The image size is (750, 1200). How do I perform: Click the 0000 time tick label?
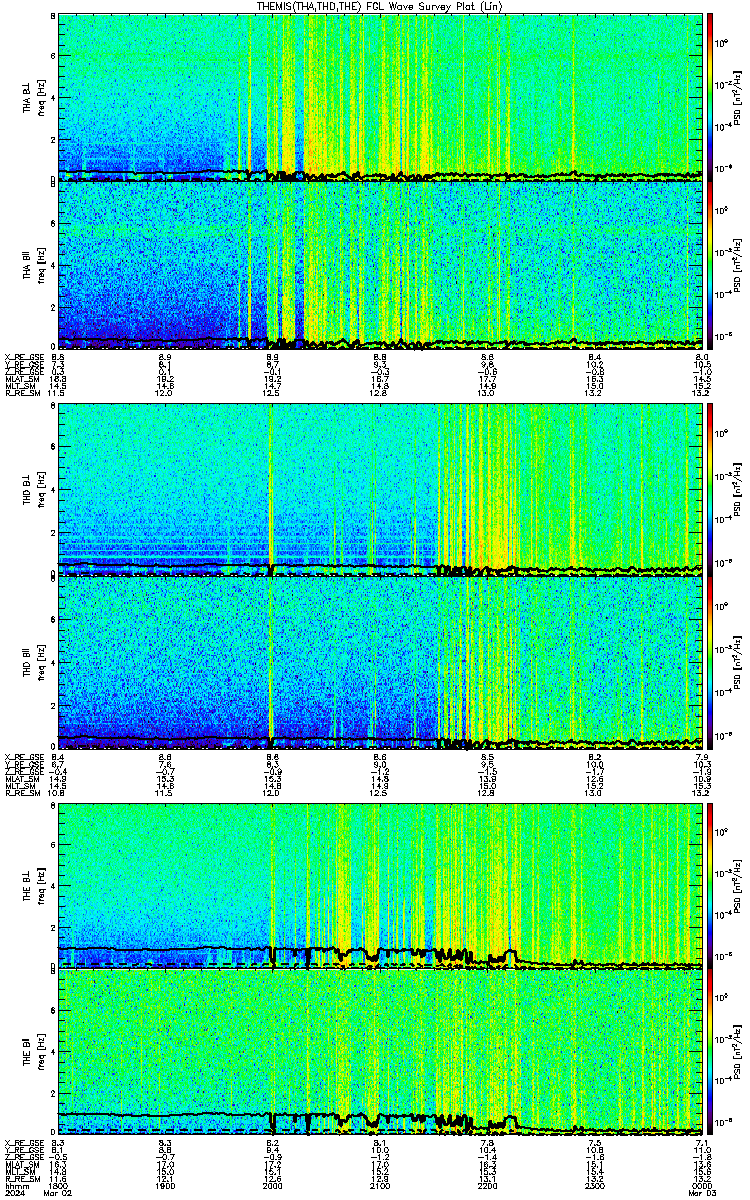pyautogui.click(x=702, y=1185)
